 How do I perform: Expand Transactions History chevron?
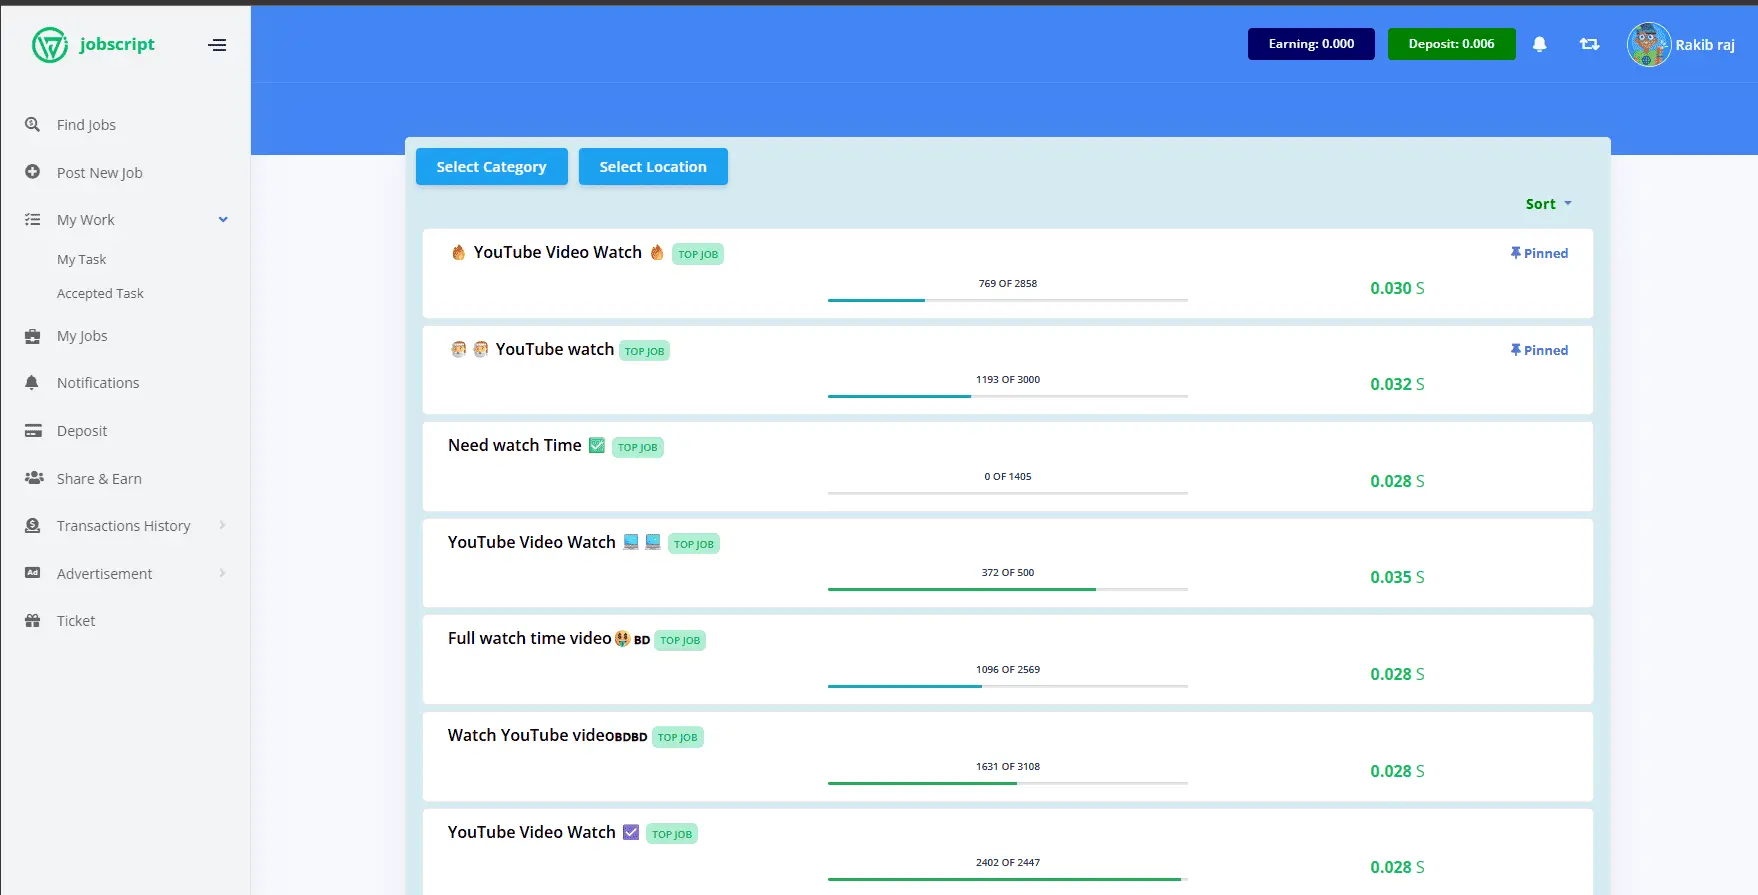[x=222, y=526]
